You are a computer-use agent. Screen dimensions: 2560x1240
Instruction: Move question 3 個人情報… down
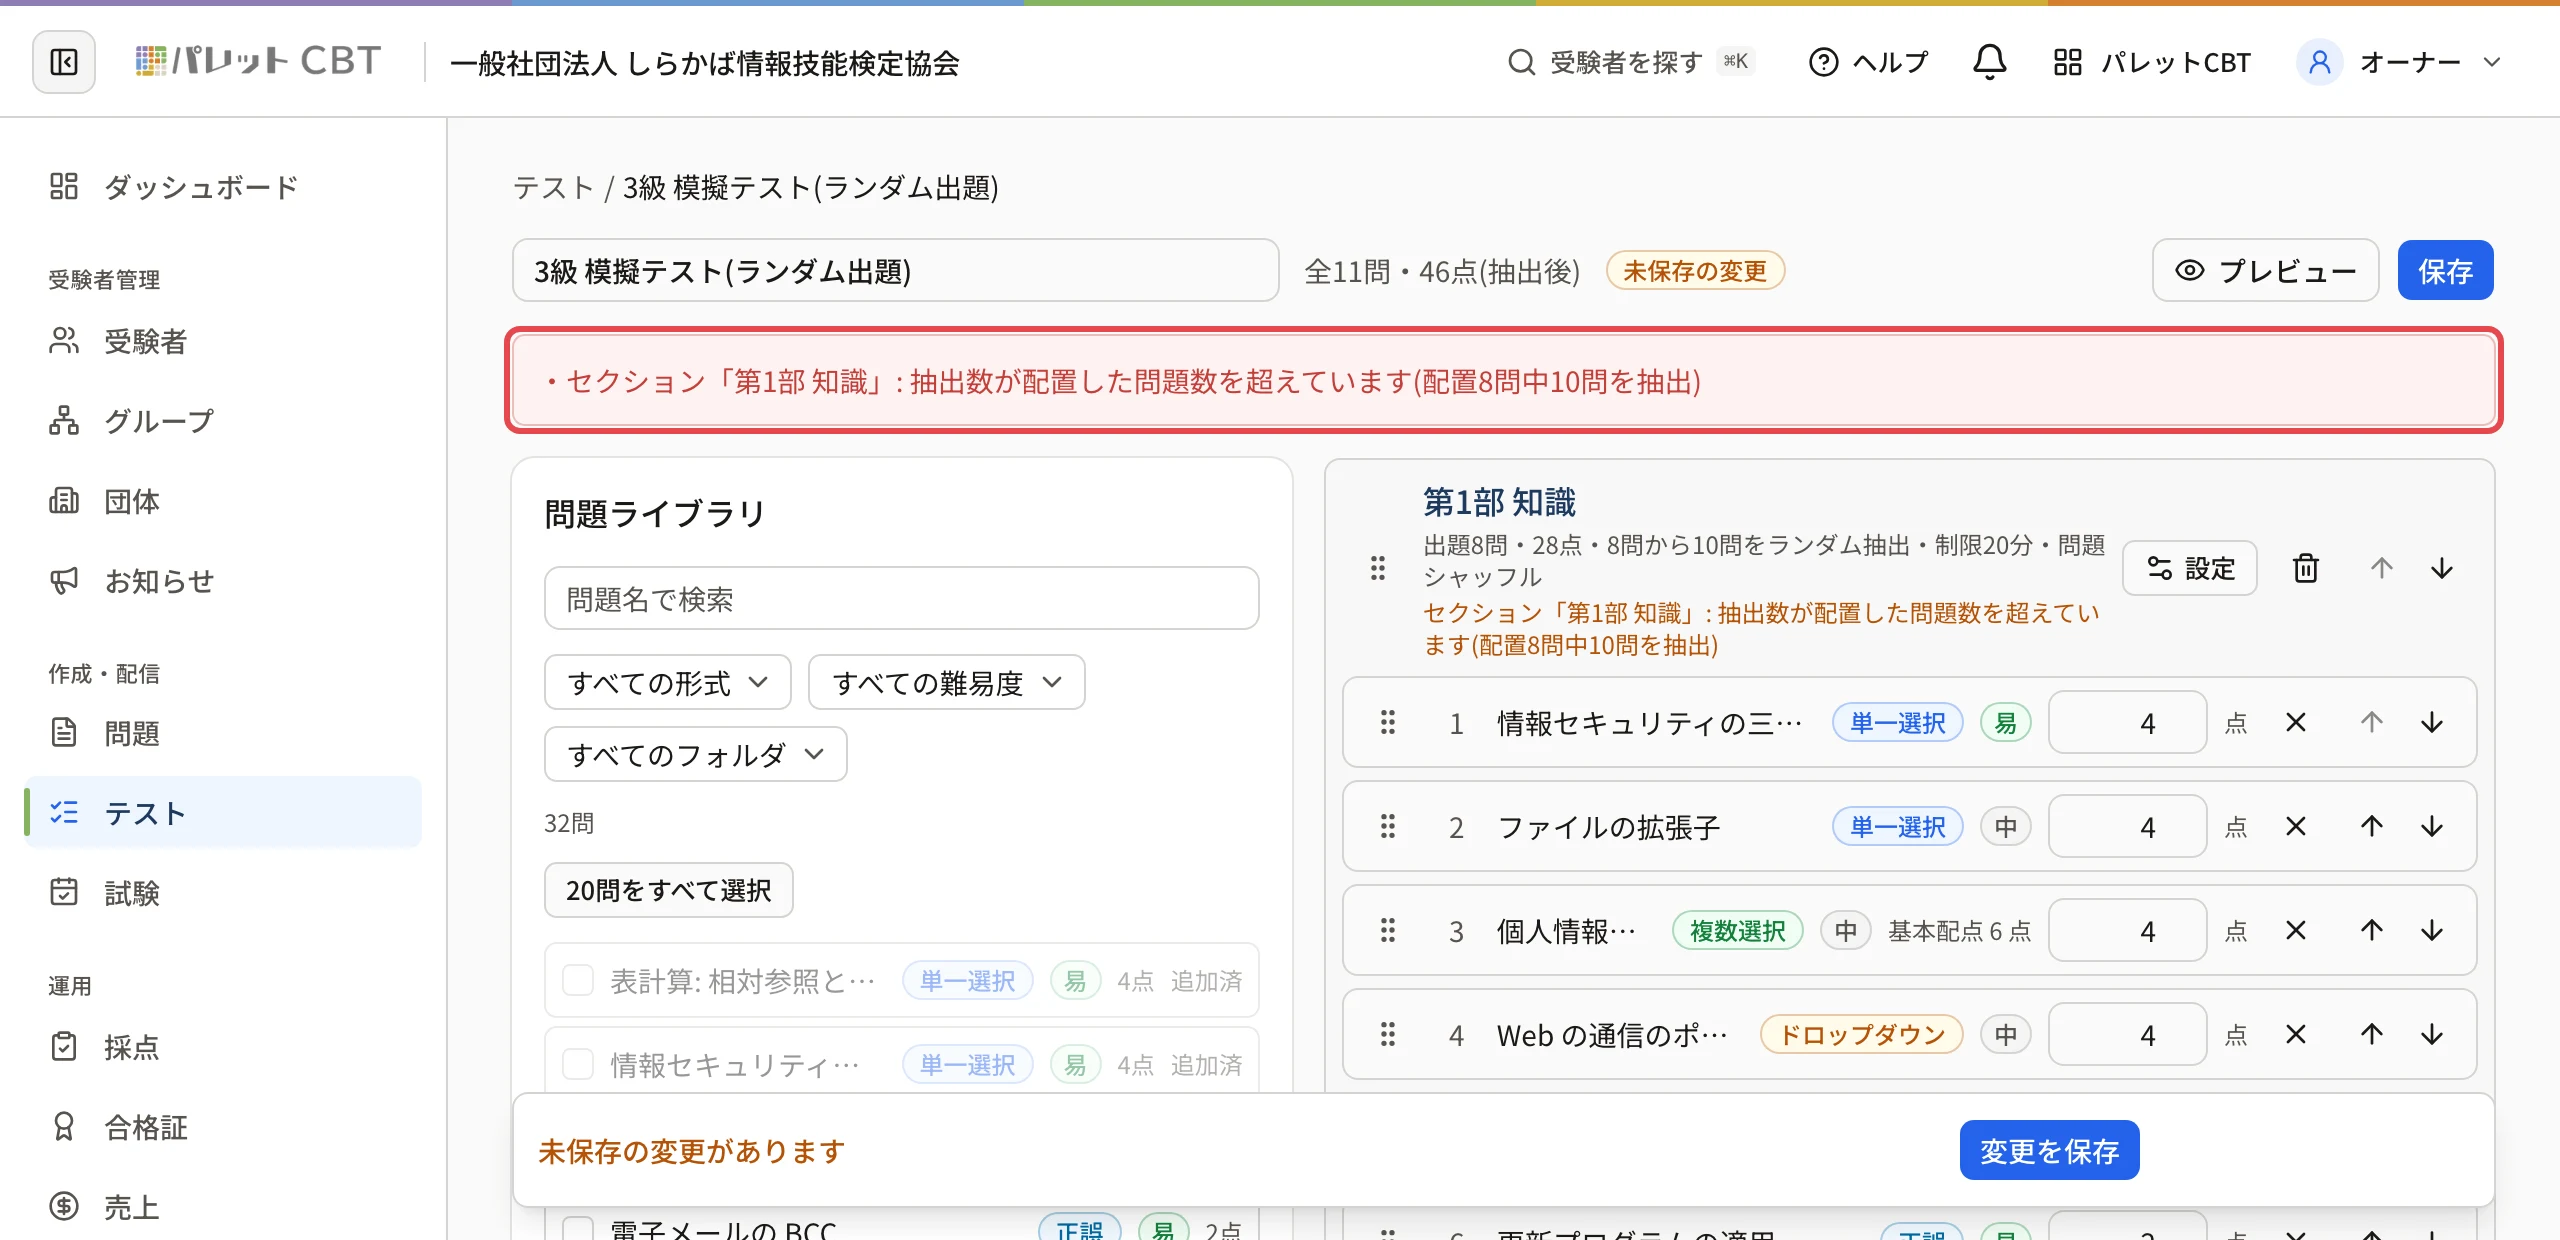tap(2432, 930)
